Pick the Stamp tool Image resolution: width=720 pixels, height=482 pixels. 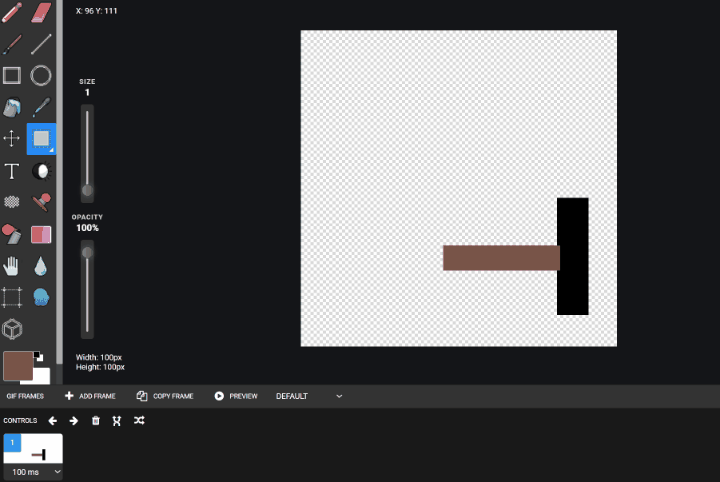click(41, 202)
